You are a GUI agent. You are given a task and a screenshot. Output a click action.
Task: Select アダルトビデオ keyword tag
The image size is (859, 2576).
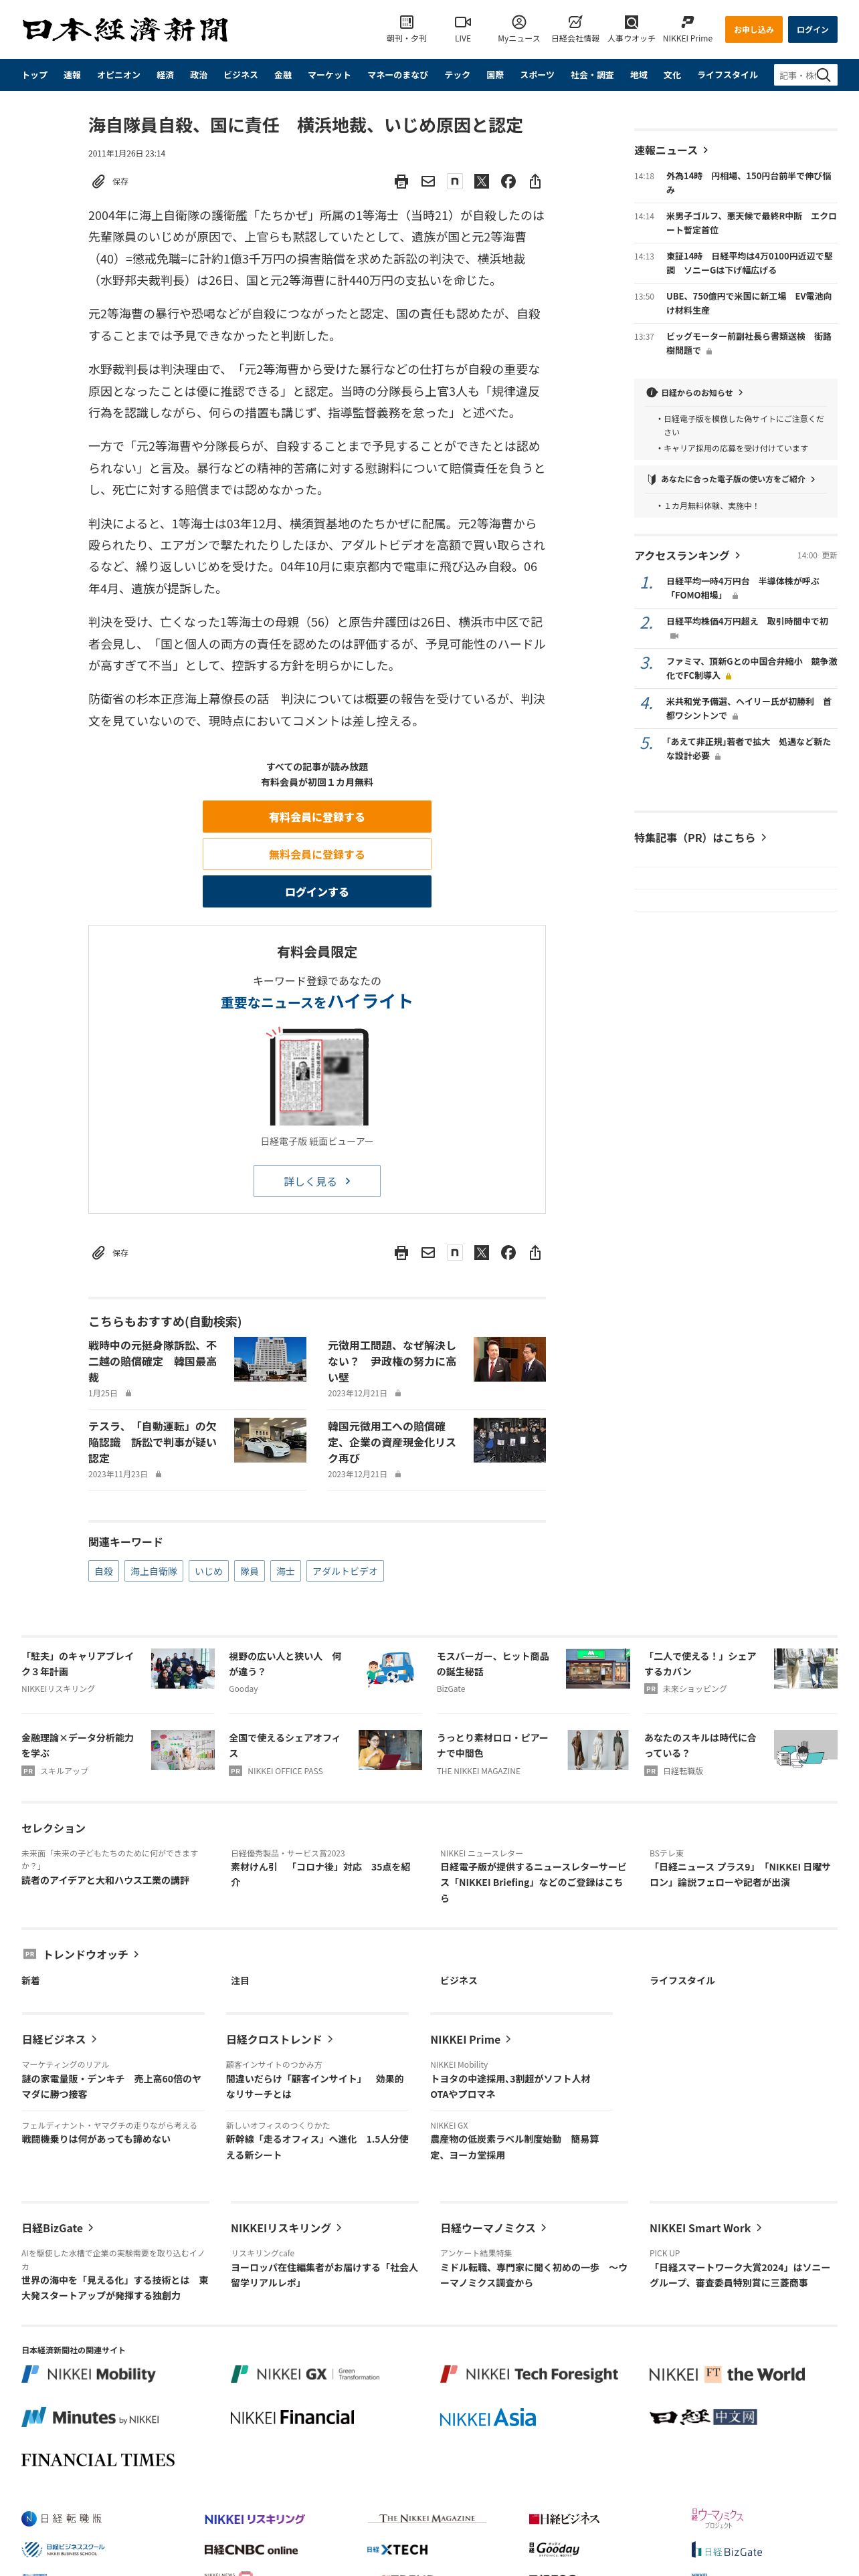pyautogui.click(x=345, y=1571)
